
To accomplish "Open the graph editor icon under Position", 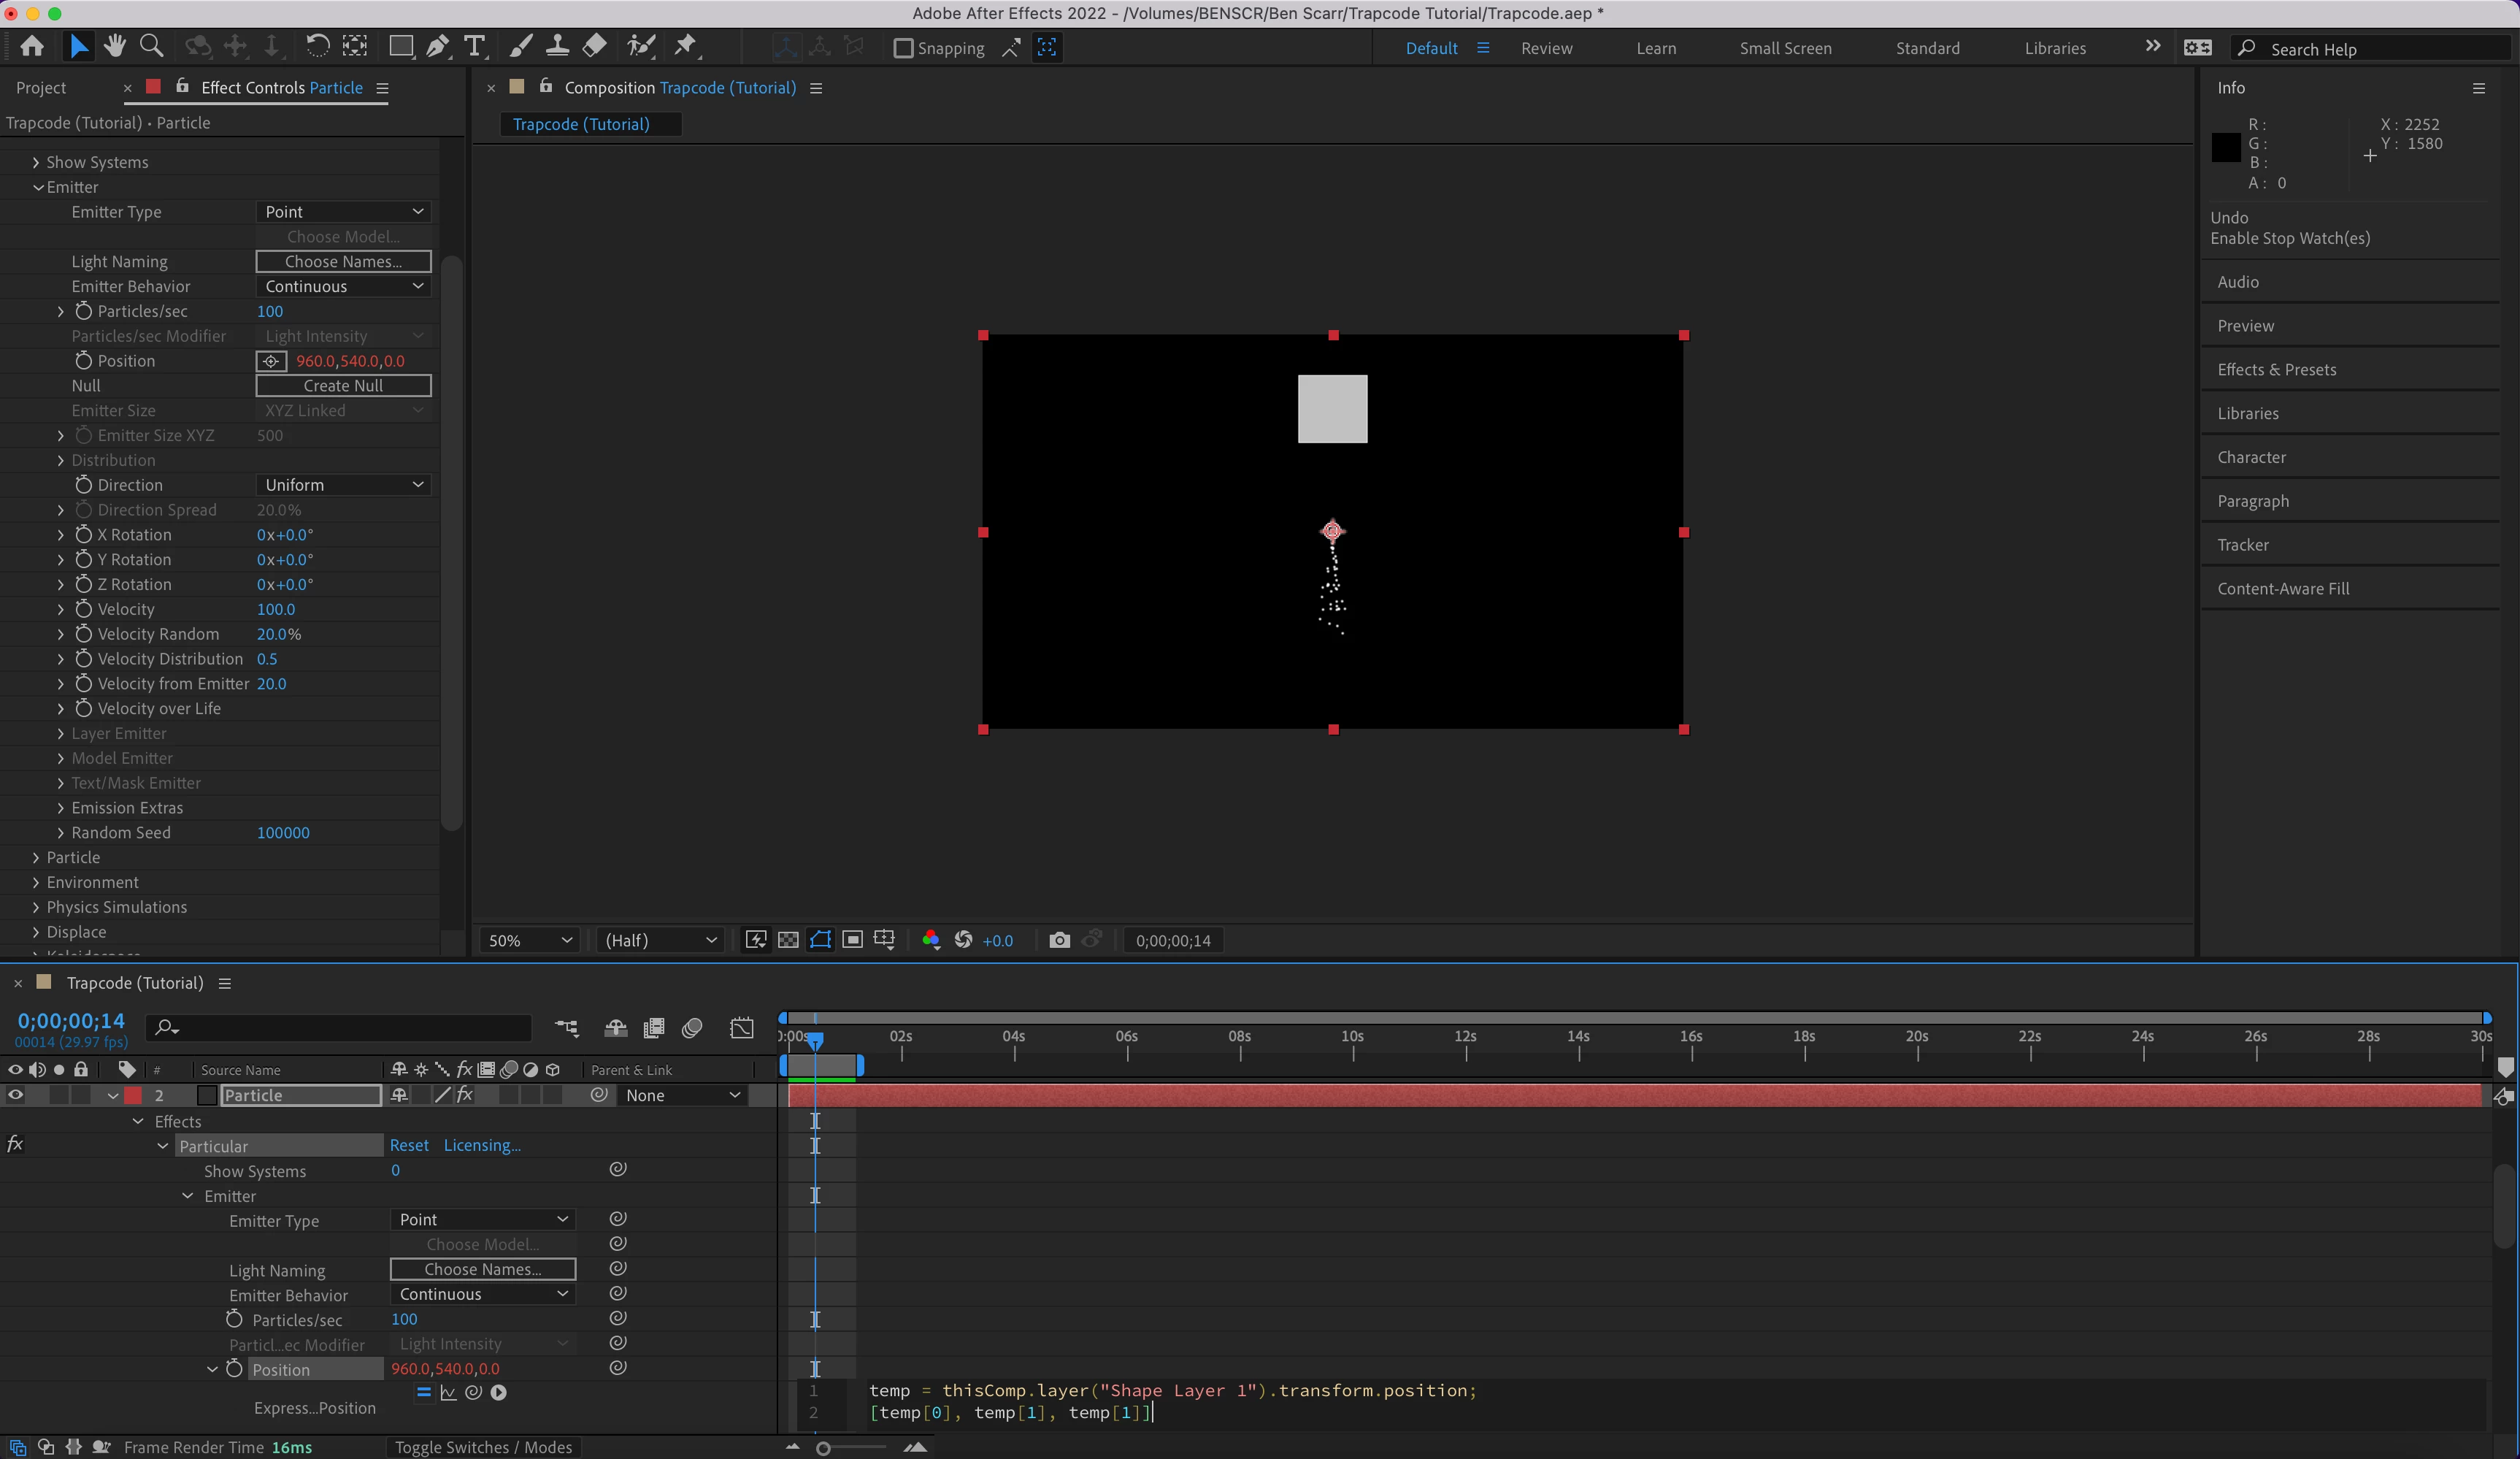I will [448, 1392].
